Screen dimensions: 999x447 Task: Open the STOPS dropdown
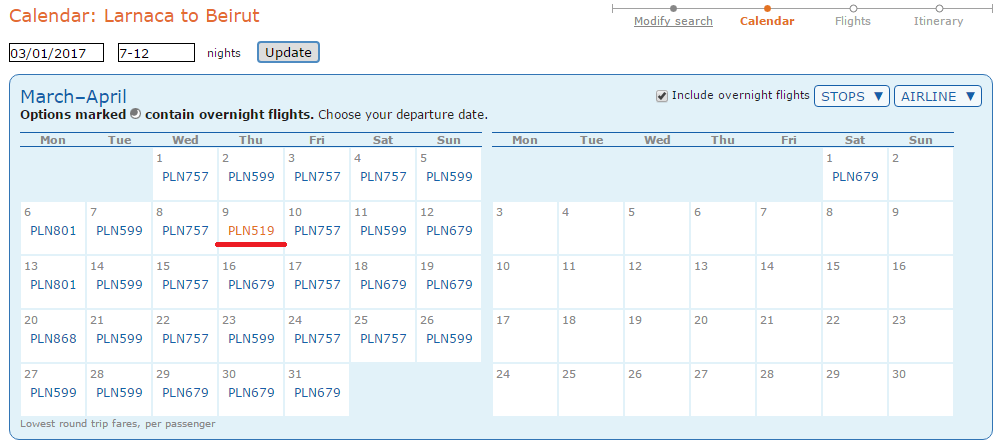coord(851,96)
